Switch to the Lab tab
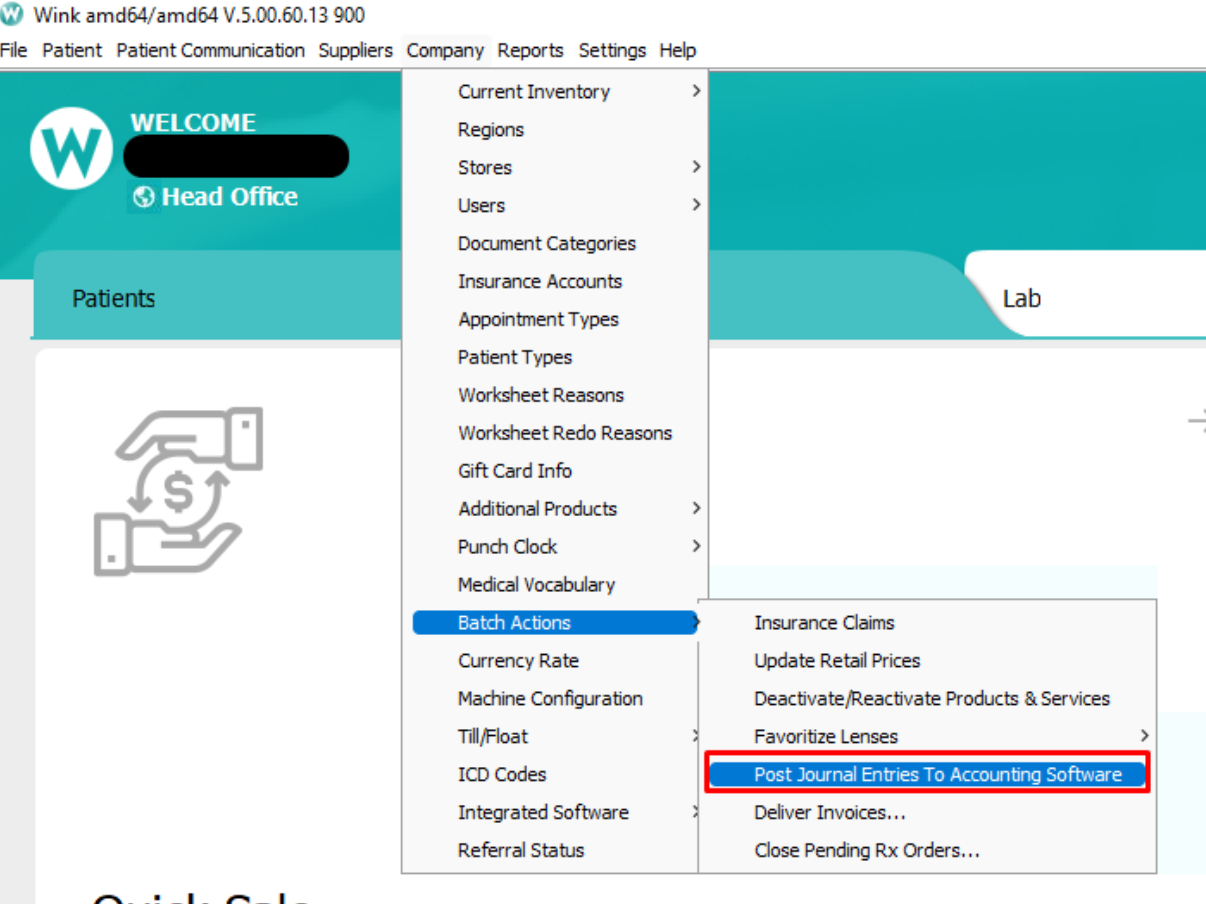The image size is (1206, 904). pyautogui.click(x=1022, y=297)
